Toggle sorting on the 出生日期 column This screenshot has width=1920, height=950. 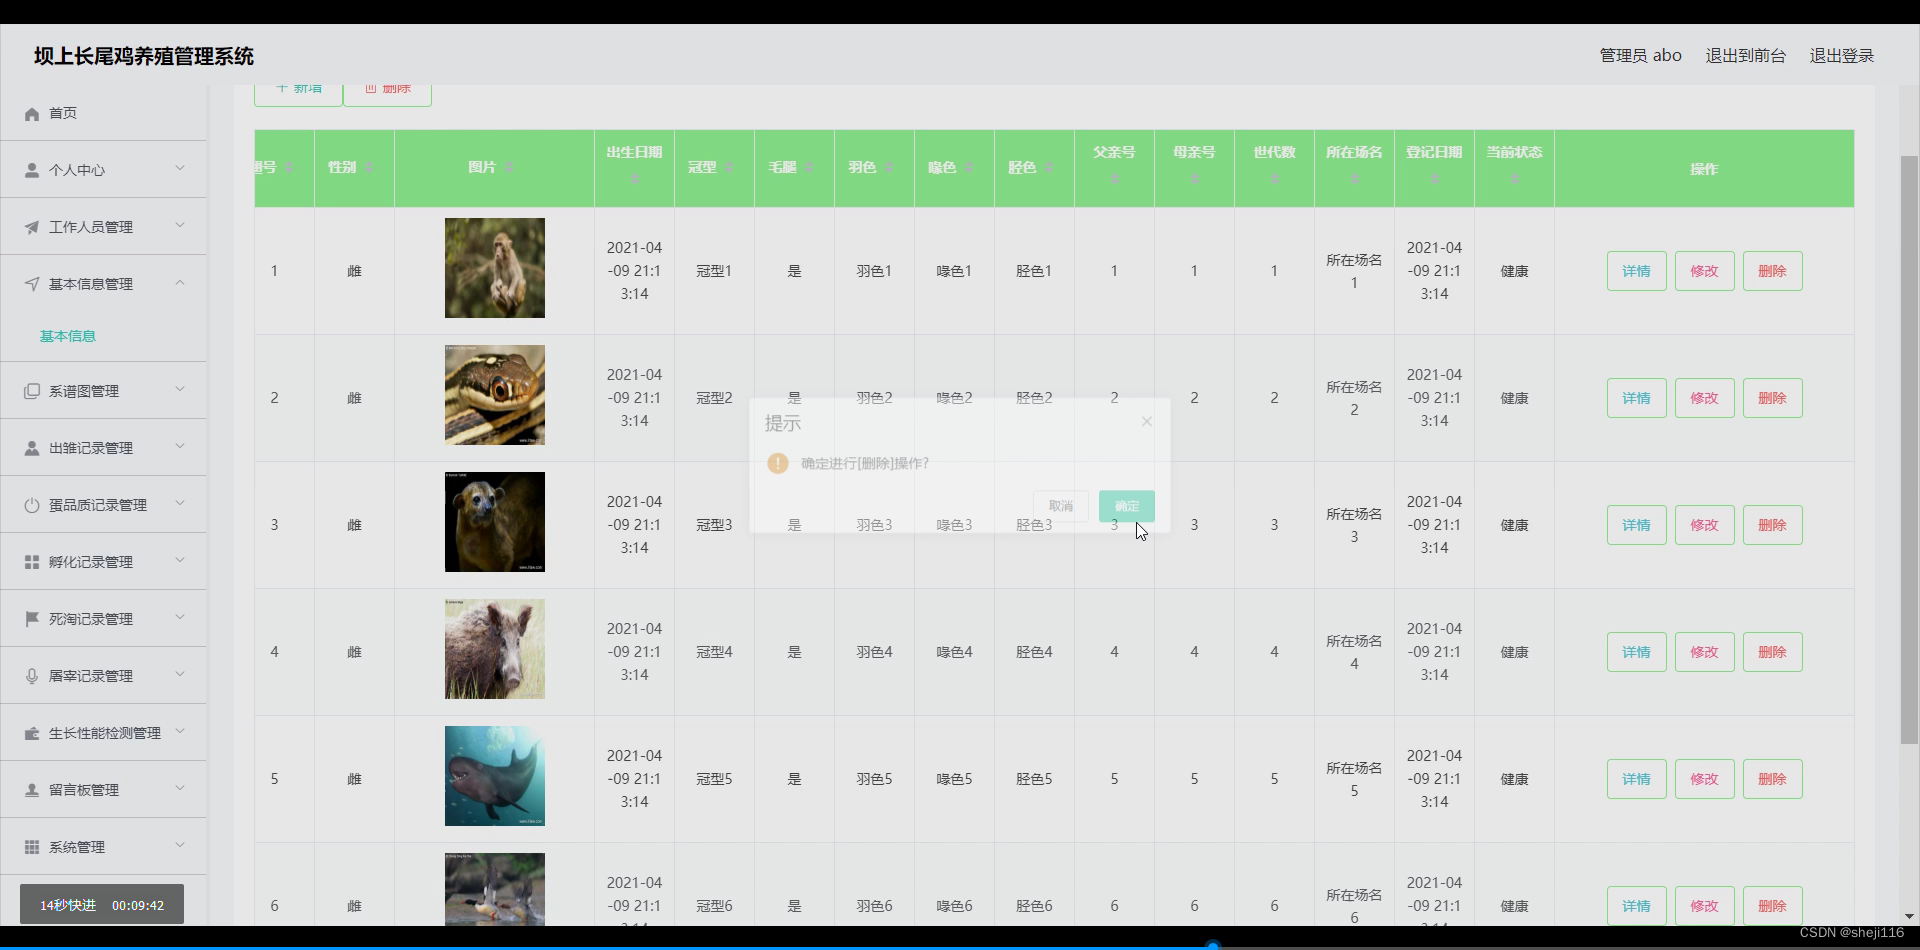(633, 168)
